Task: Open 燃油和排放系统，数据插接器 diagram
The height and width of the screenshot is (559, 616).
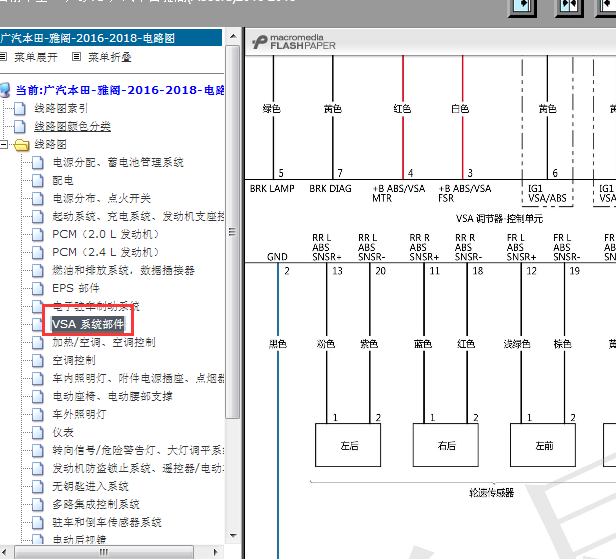Action: pos(123,270)
